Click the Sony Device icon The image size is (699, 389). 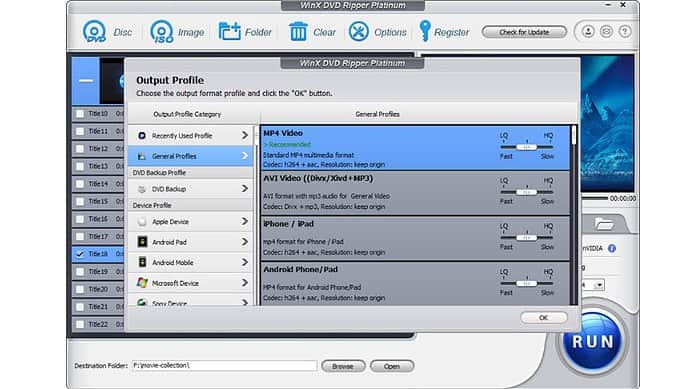click(x=142, y=302)
